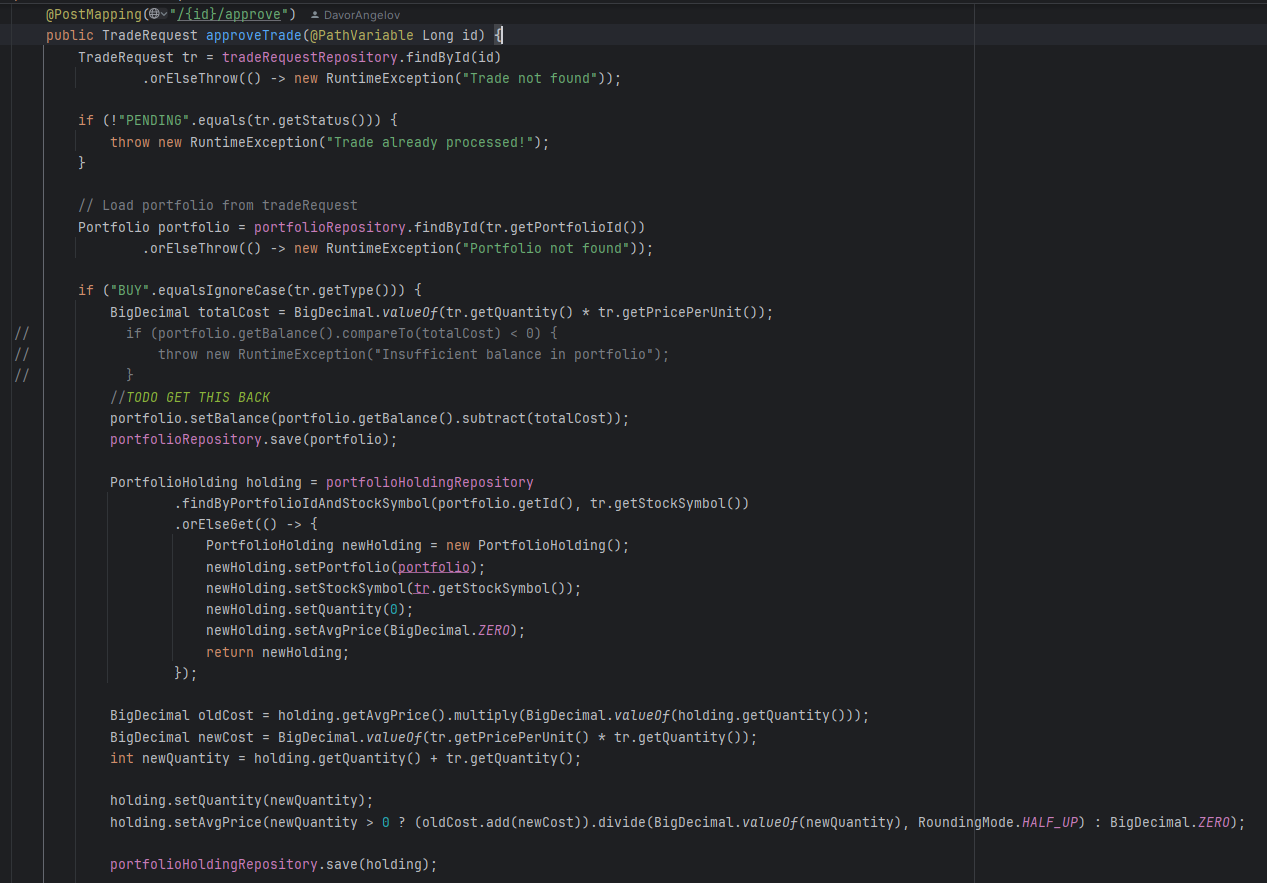
Task: Click the "TODO GET THIS BACK" comment
Action: [x=190, y=397]
